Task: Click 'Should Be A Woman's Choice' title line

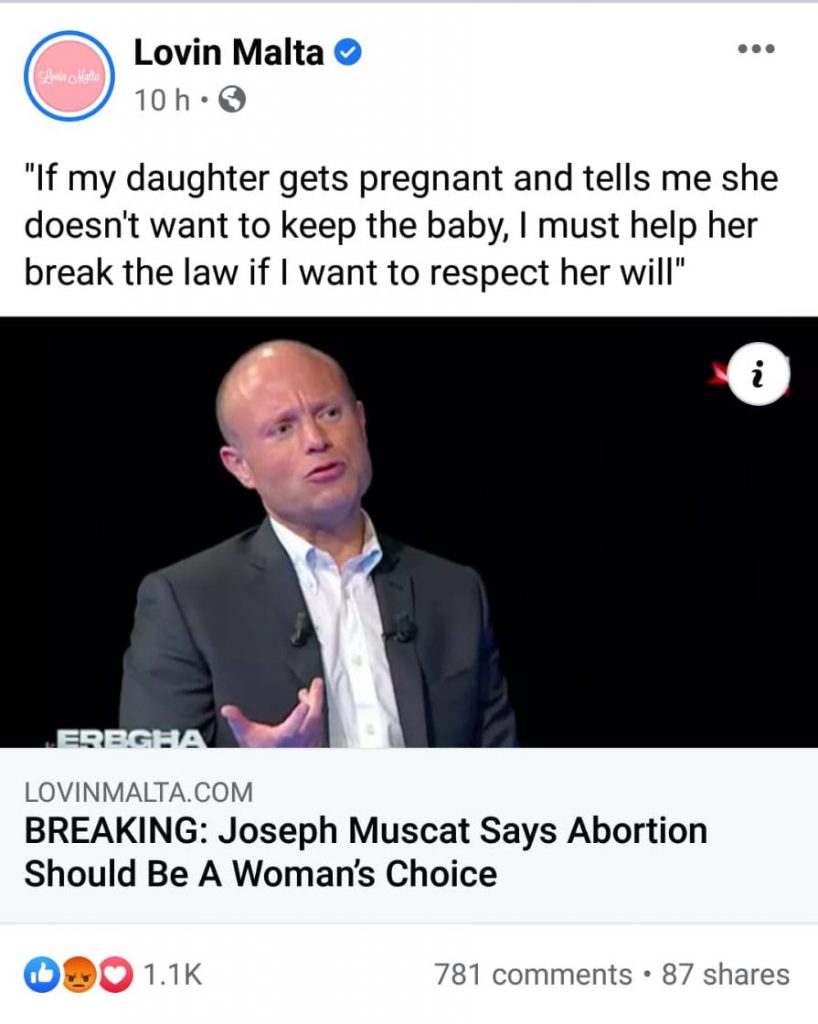Action: 260,874
